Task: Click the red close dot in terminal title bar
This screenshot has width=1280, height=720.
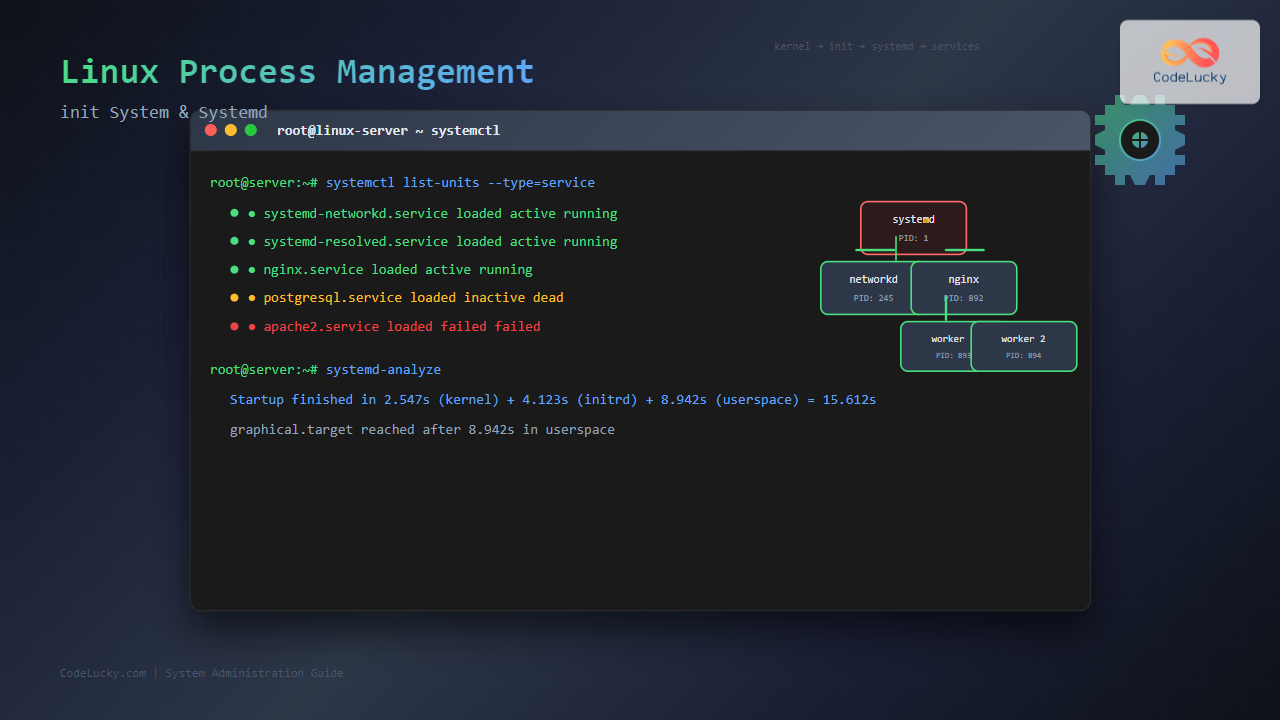Action: (211, 130)
